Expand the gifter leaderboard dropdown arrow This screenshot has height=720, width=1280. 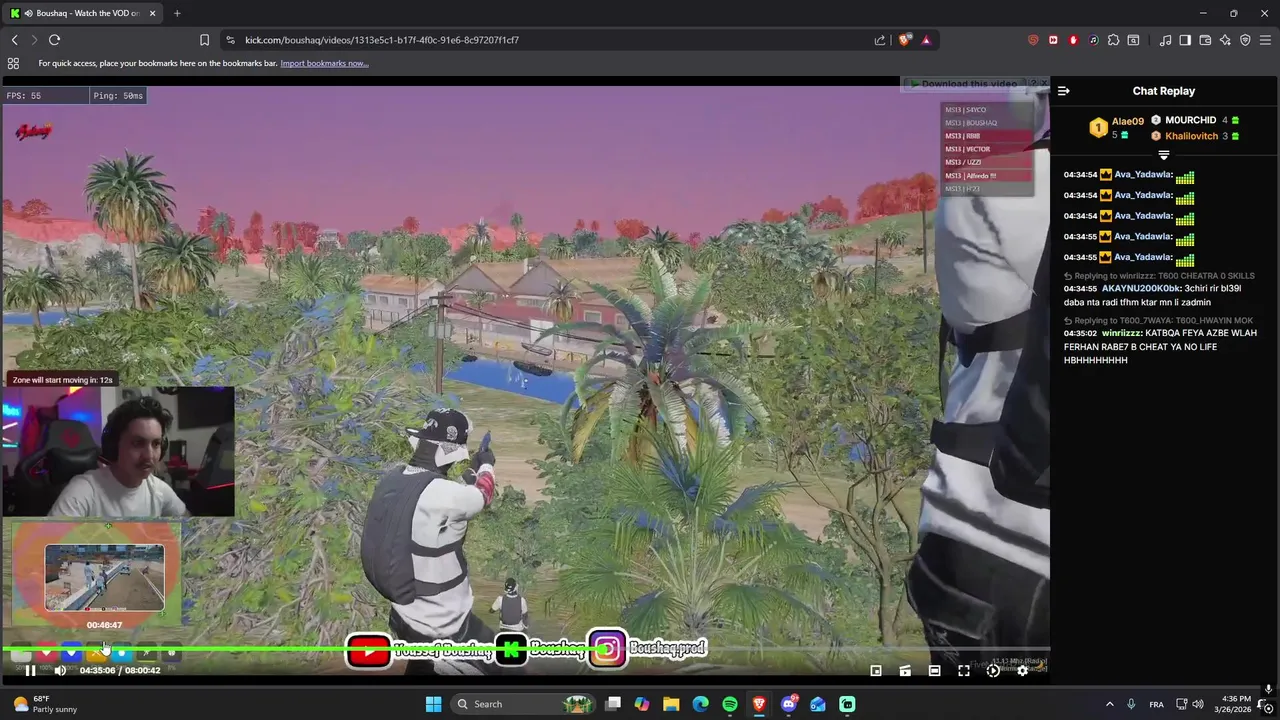point(1163,155)
